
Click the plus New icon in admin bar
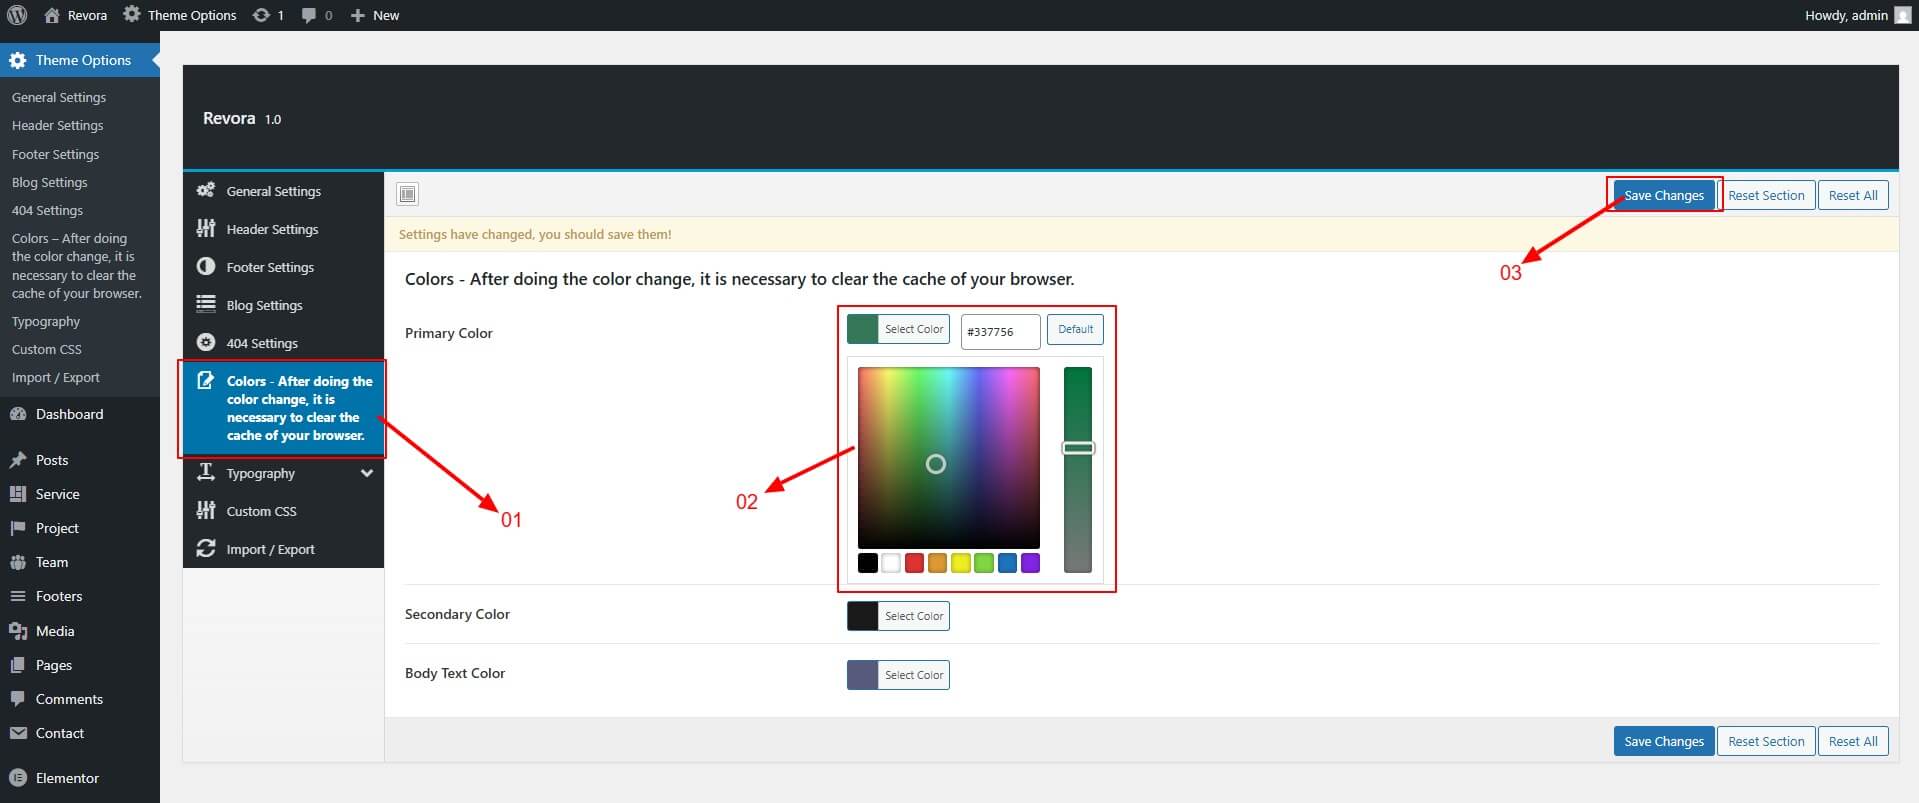pyautogui.click(x=357, y=15)
